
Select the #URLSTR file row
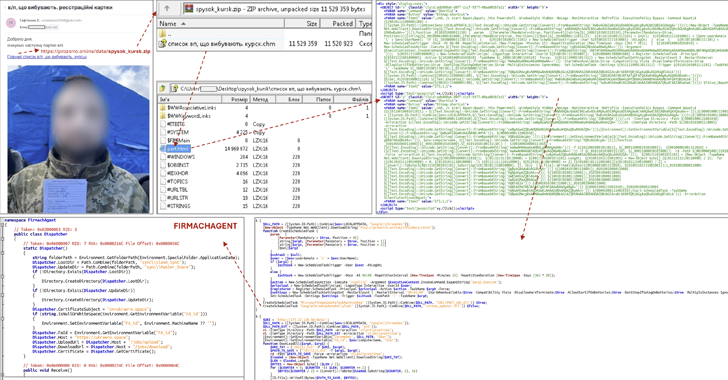click(x=265, y=197)
